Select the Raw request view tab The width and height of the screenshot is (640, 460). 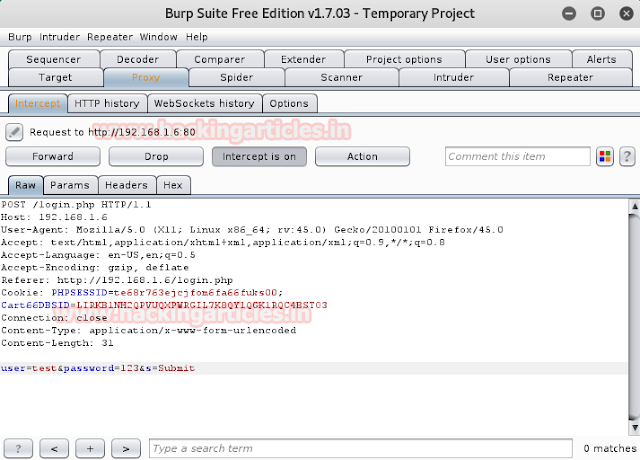pos(25,185)
